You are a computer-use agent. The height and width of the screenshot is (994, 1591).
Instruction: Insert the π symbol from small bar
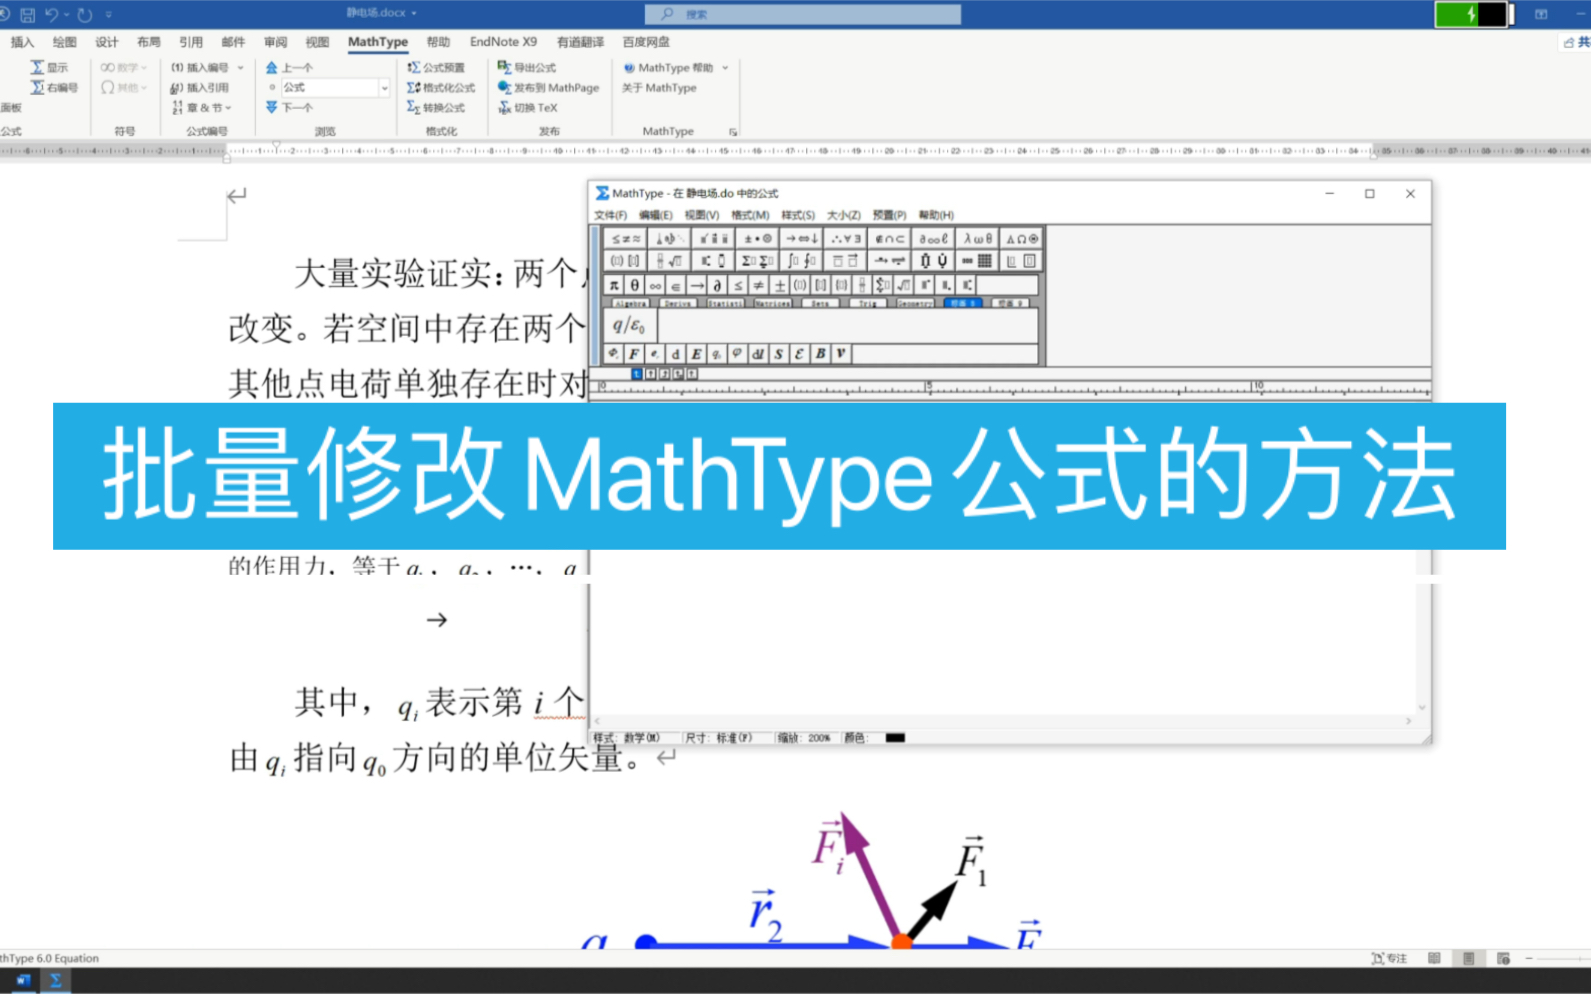click(x=614, y=286)
